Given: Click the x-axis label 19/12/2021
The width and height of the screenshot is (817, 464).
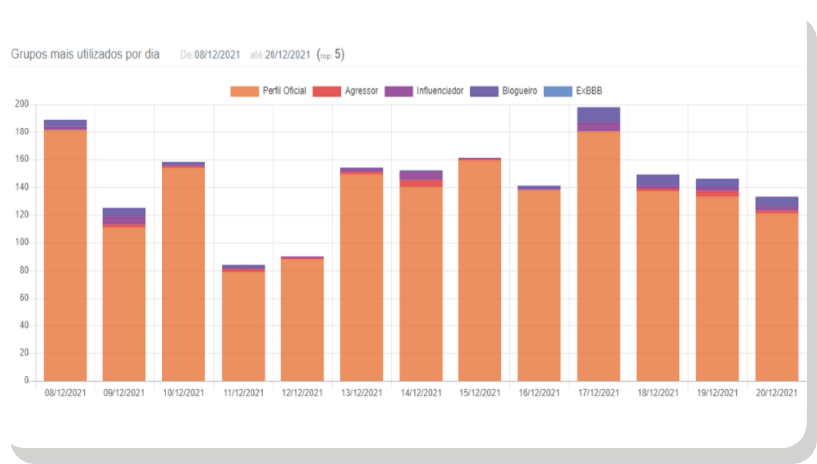Looking at the screenshot, I should click(x=717, y=393).
